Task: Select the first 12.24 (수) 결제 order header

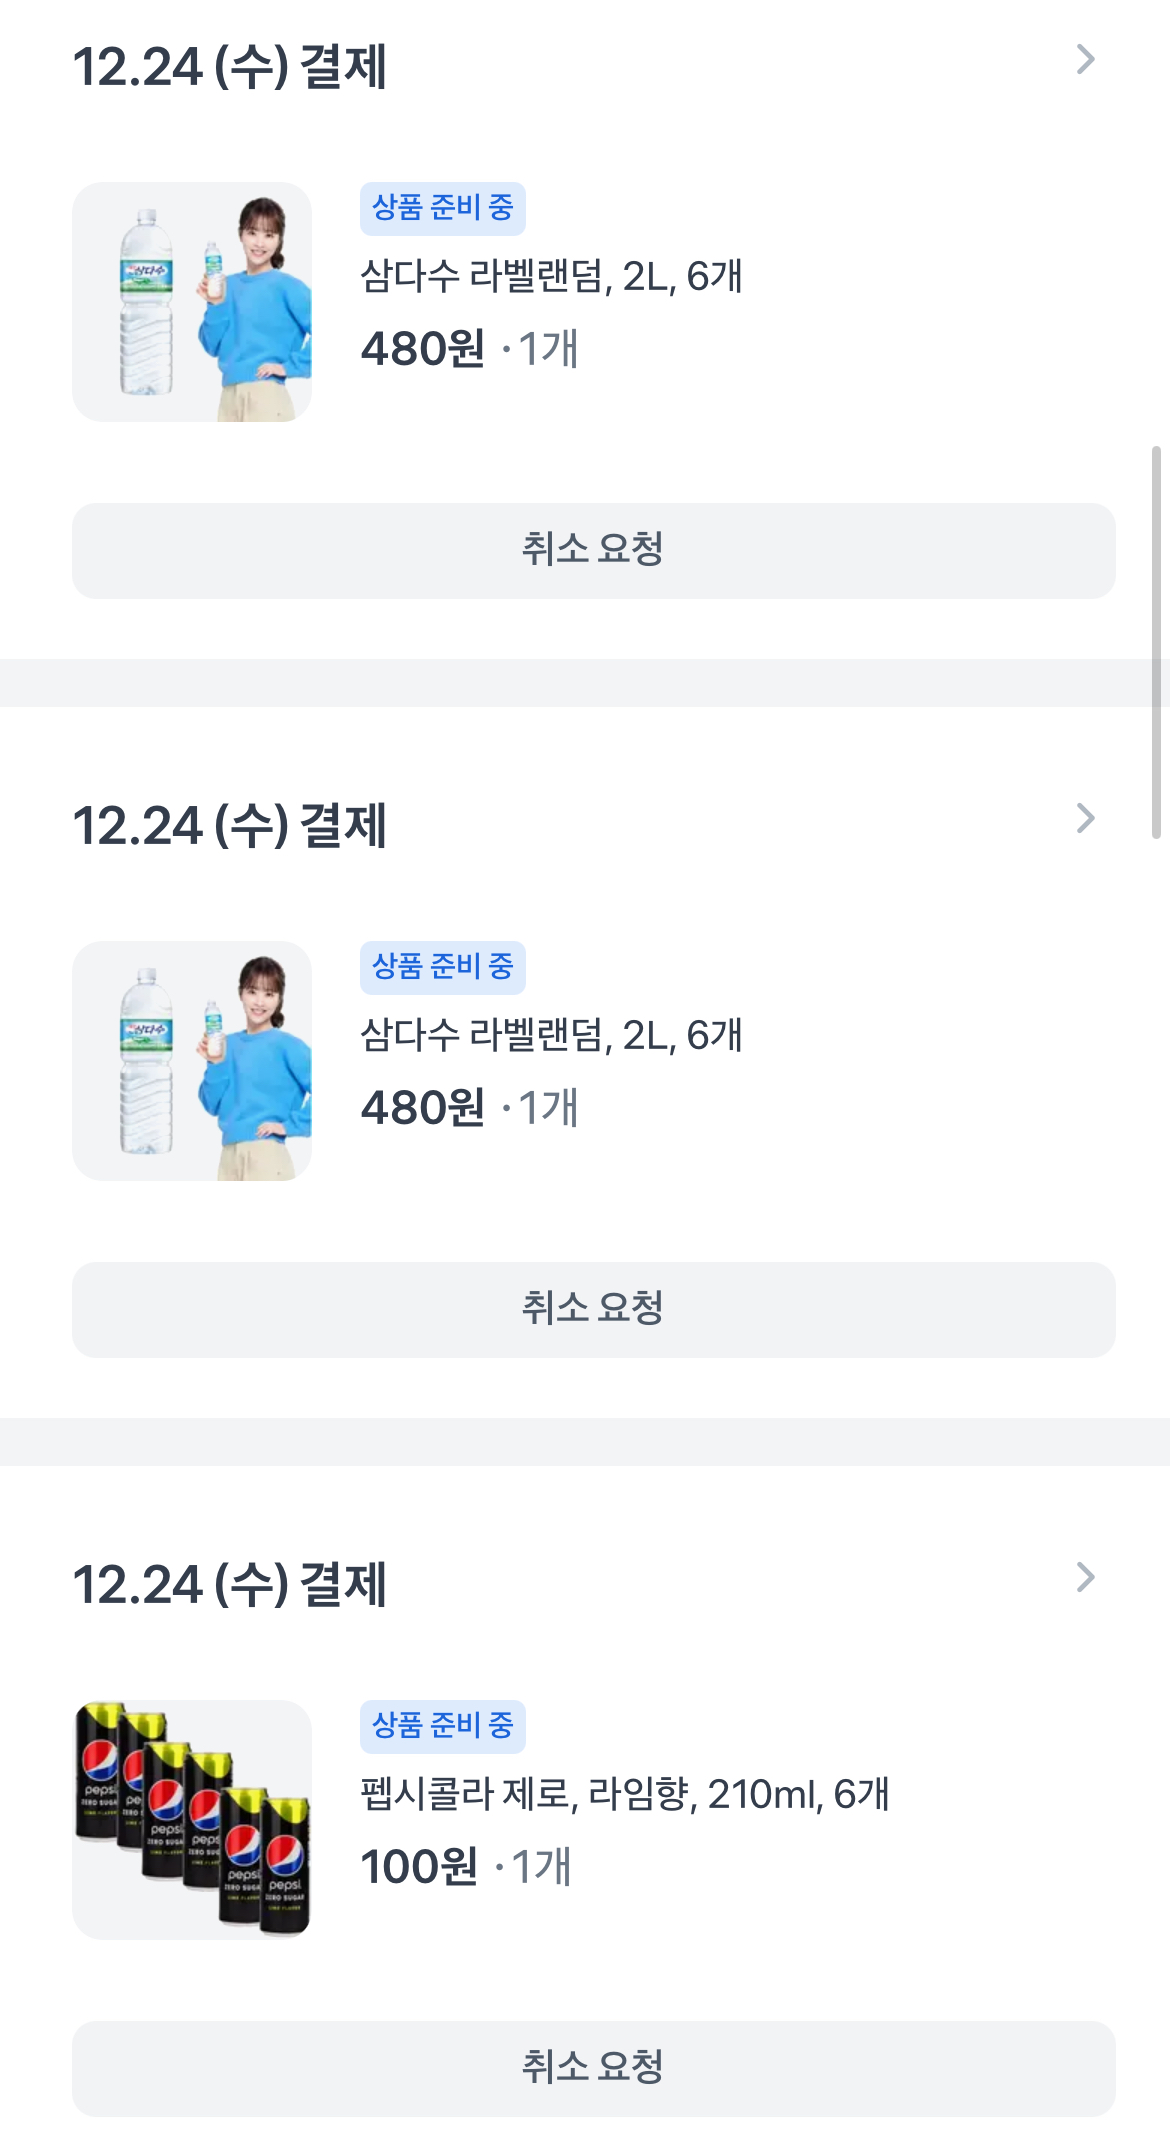Action: click(x=230, y=67)
